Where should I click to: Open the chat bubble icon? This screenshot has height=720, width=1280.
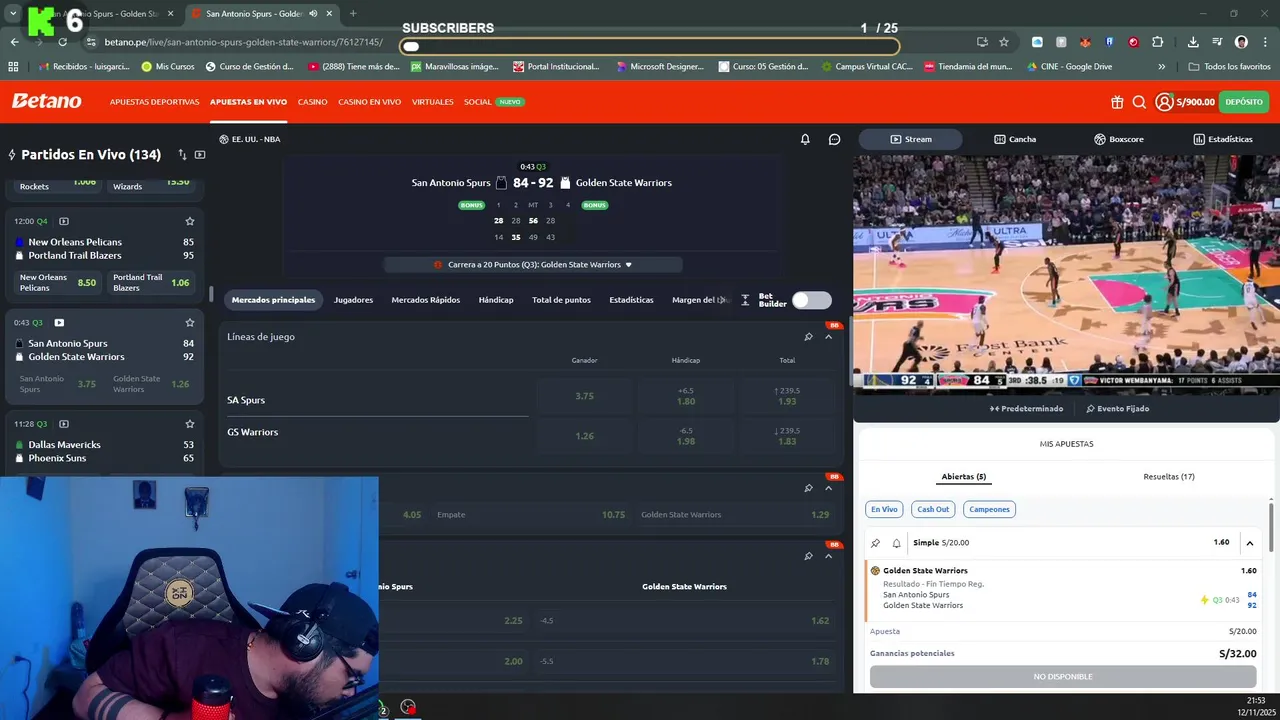point(834,139)
